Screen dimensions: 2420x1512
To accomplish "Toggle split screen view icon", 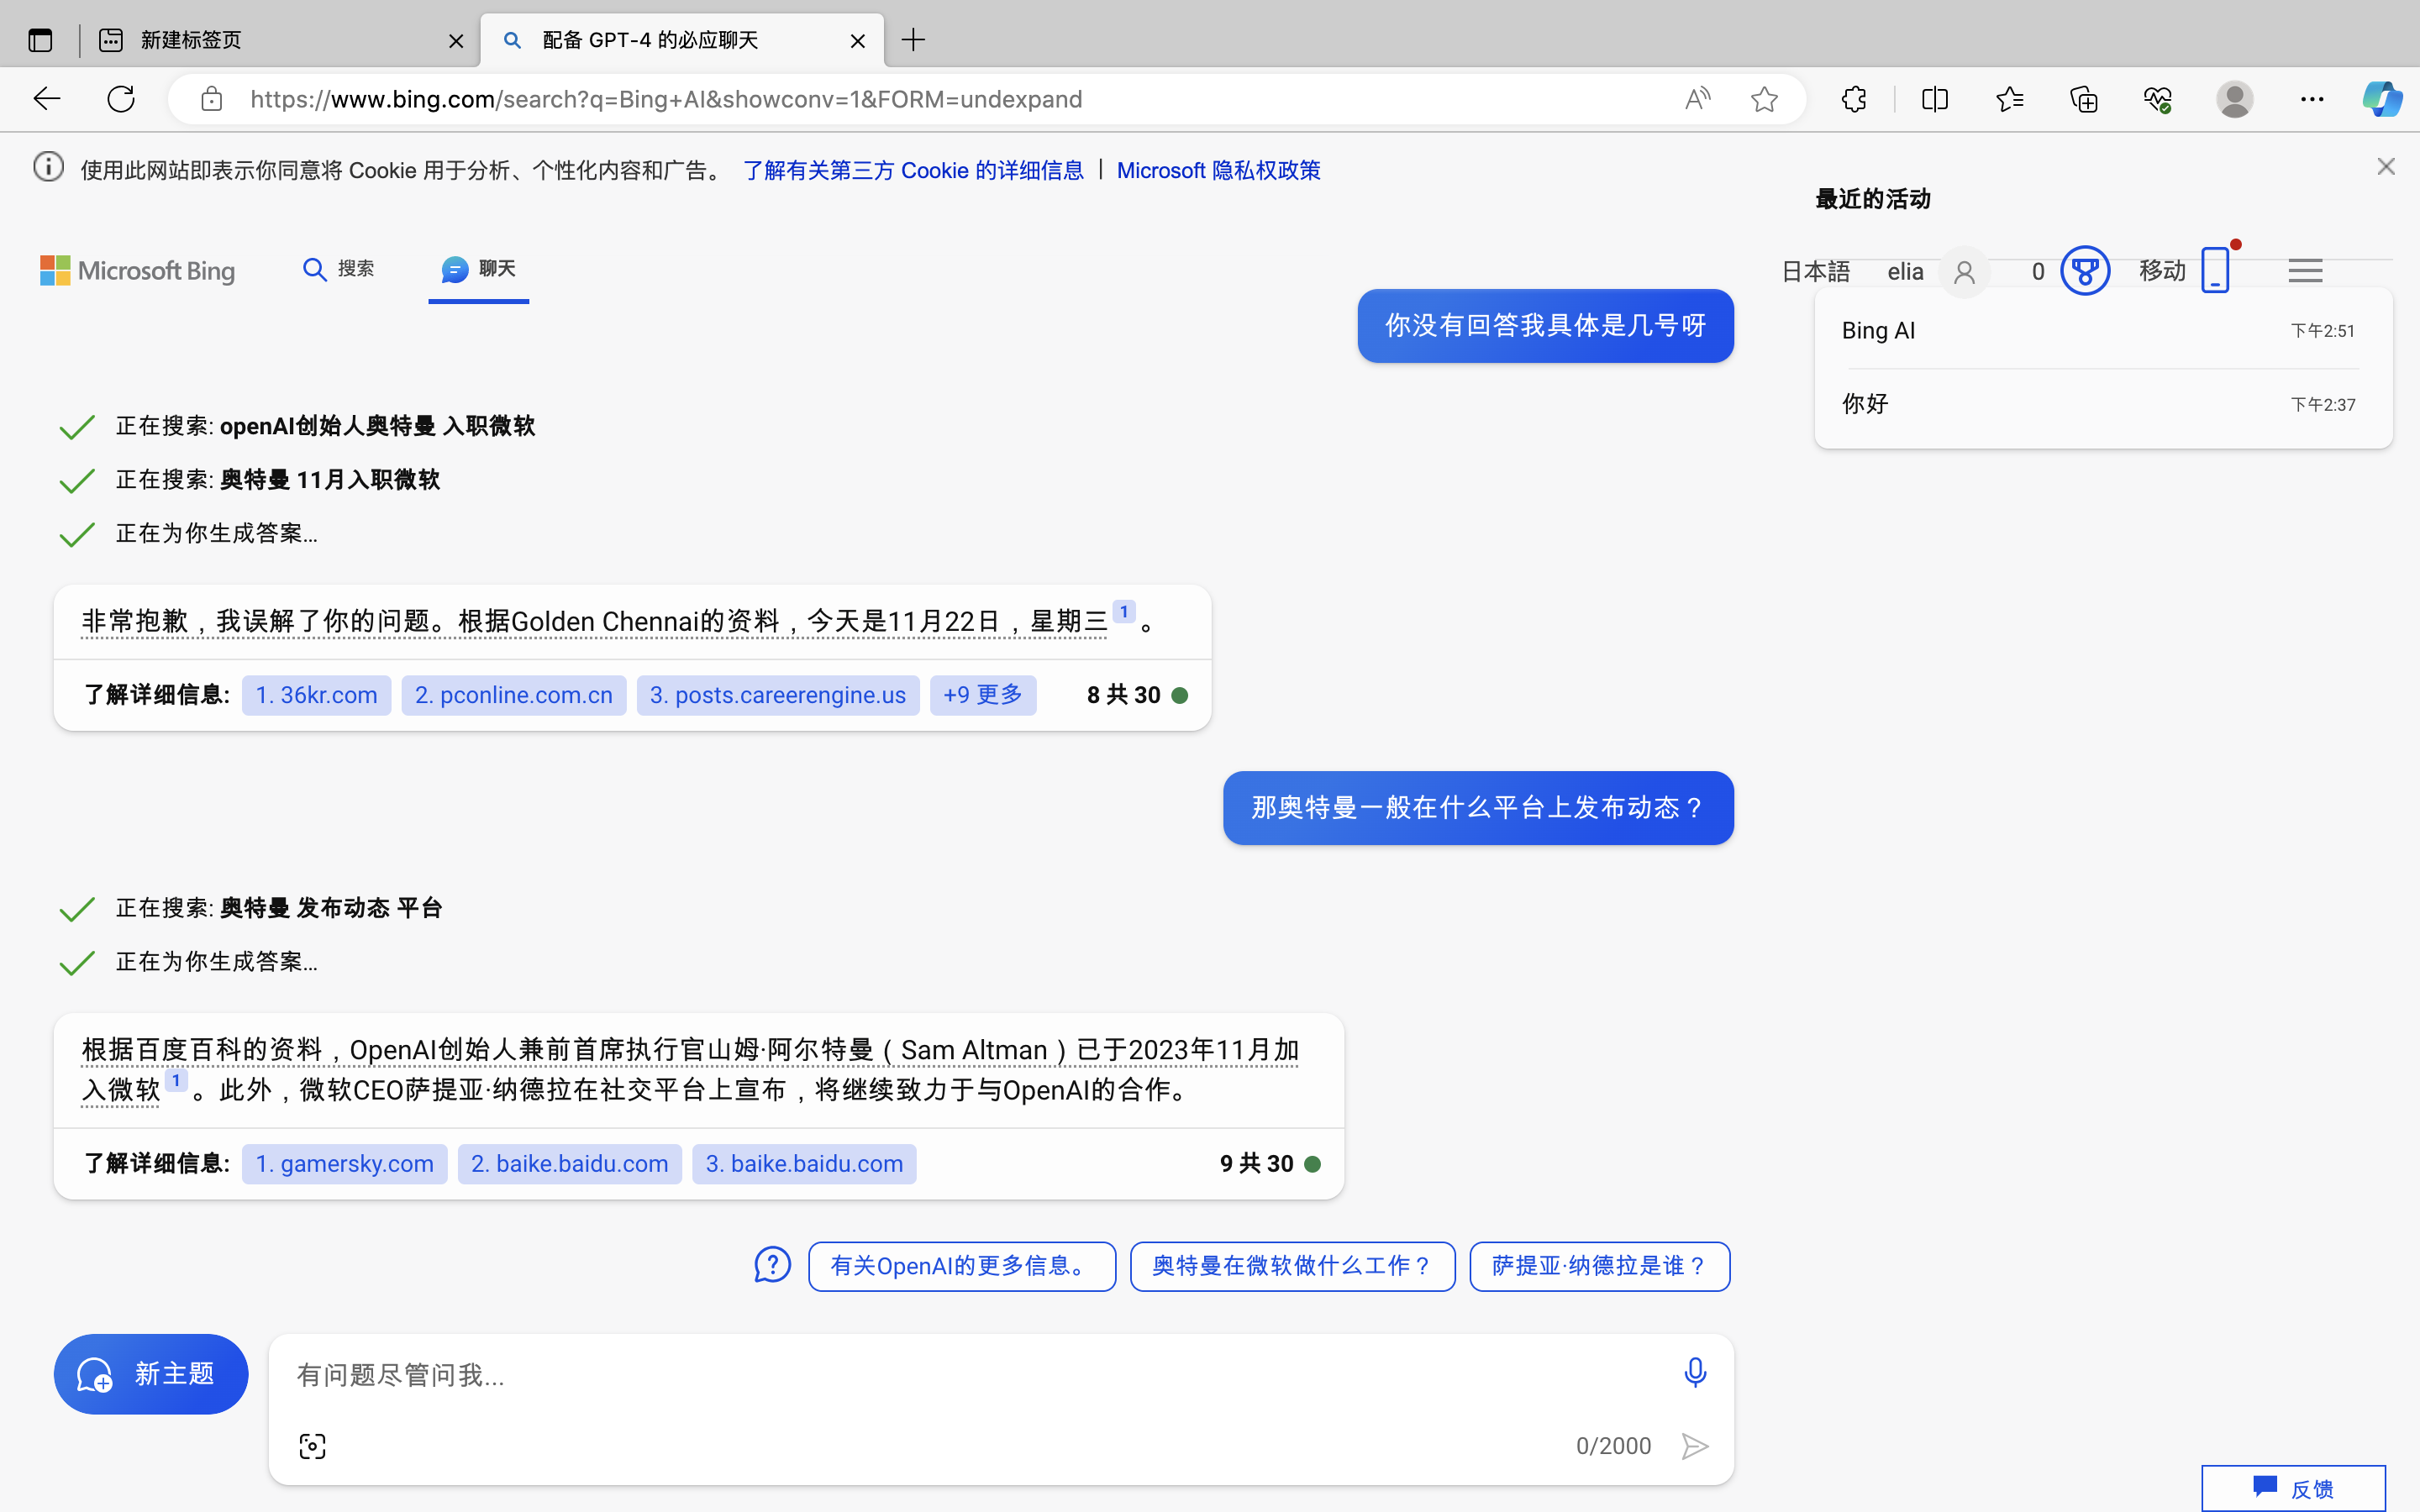I will pos(1934,99).
